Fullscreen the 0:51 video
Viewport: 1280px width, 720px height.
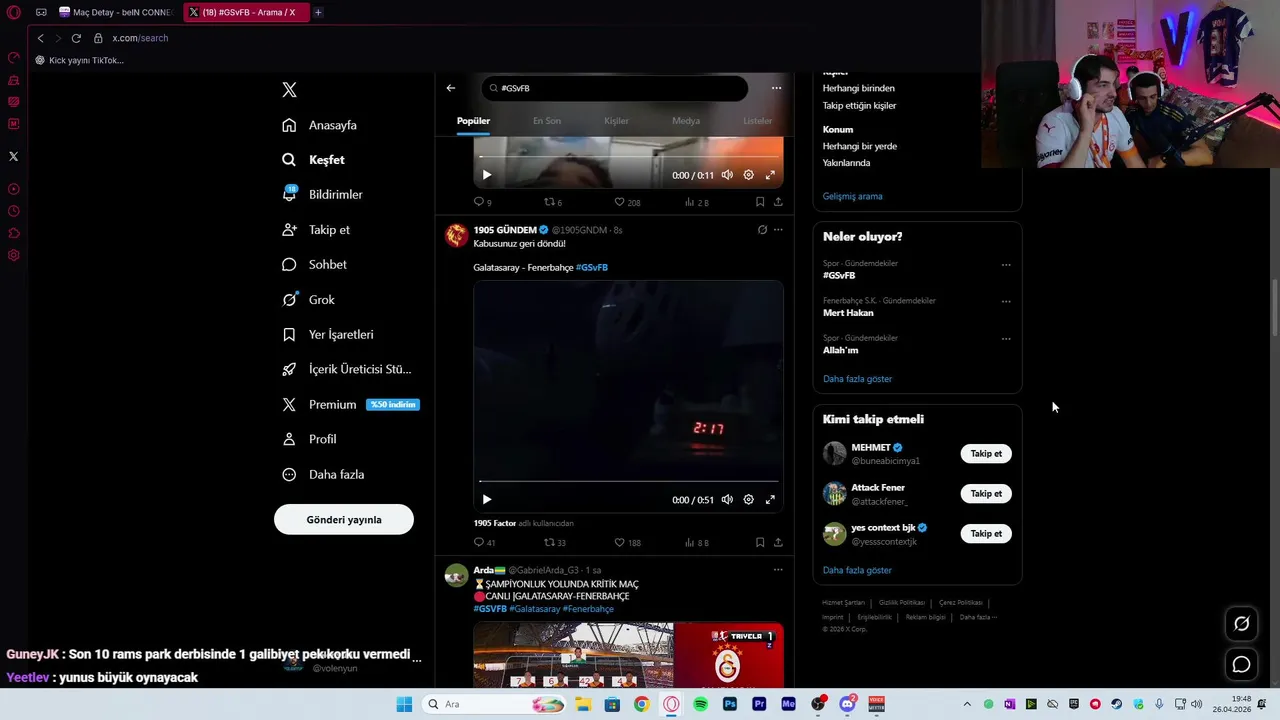[x=770, y=500]
